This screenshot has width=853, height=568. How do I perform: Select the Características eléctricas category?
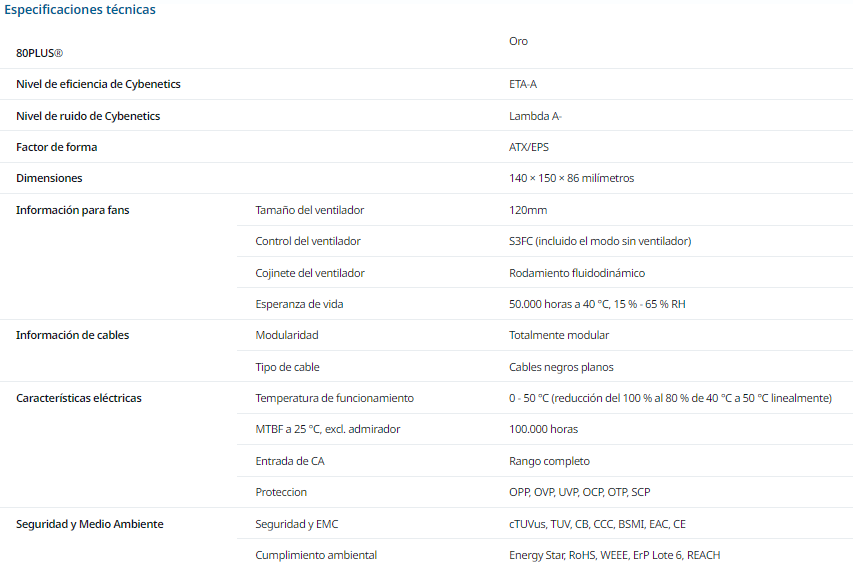[78, 398]
